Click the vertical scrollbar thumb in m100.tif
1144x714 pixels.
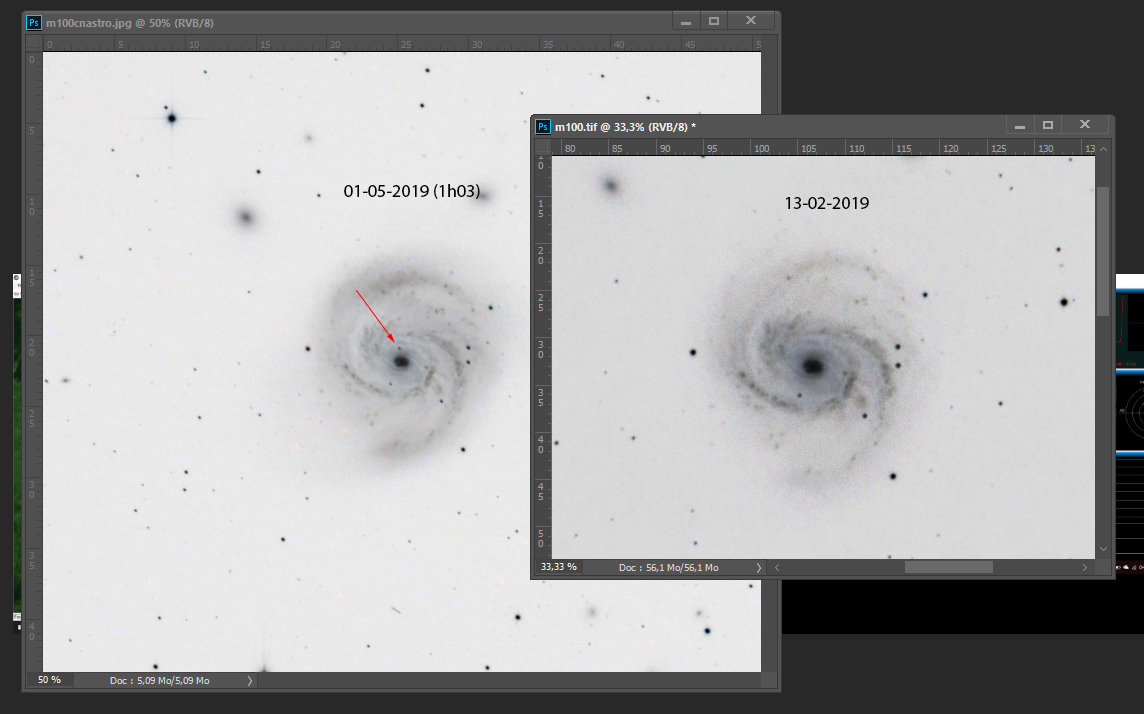click(x=1103, y=252)
